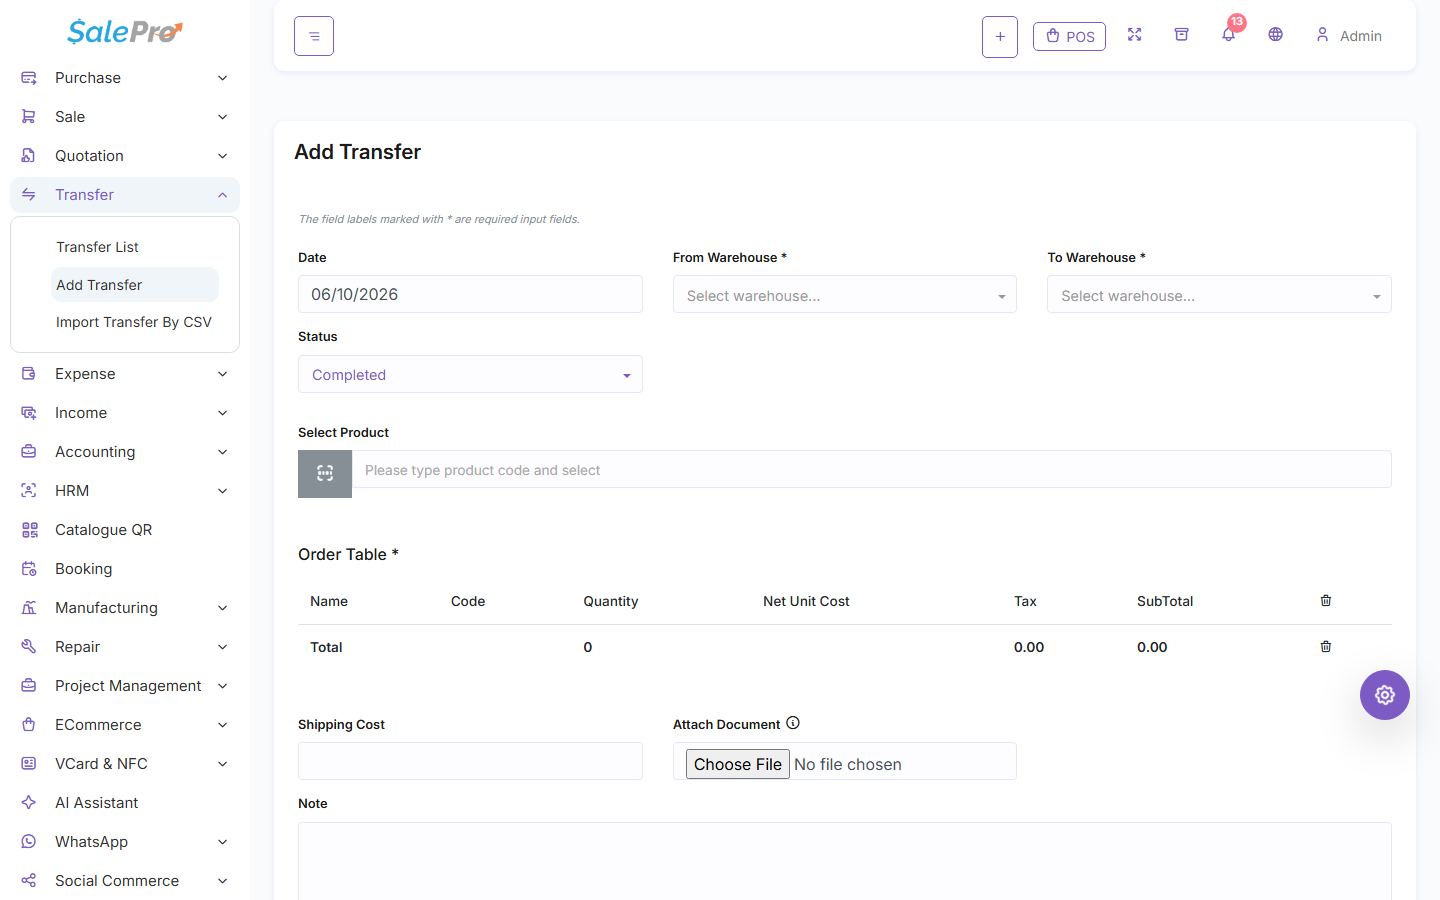Open the Project Management menu

coord(125,686)
